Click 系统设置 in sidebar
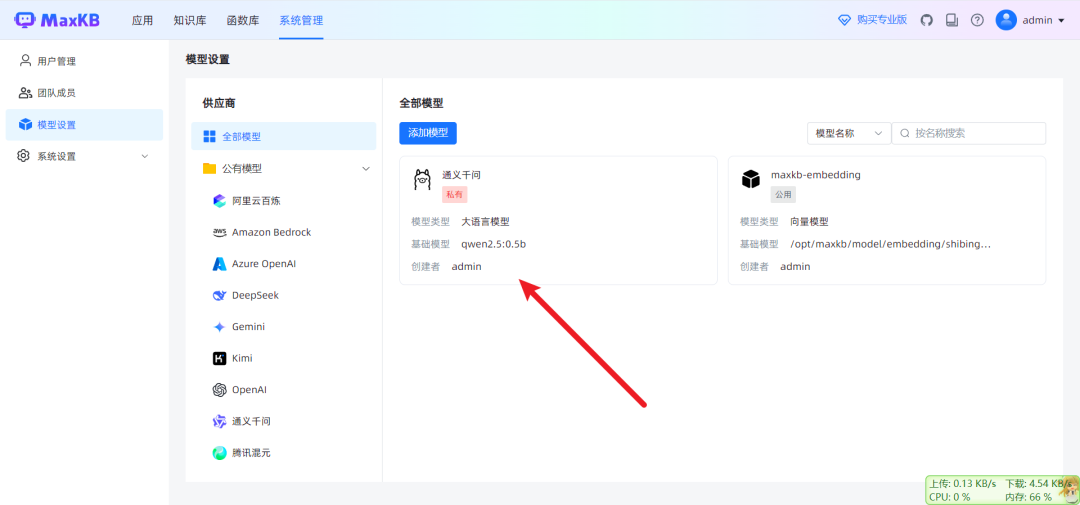This screenshot has height=505, width=1080. [x=56, y=156]
